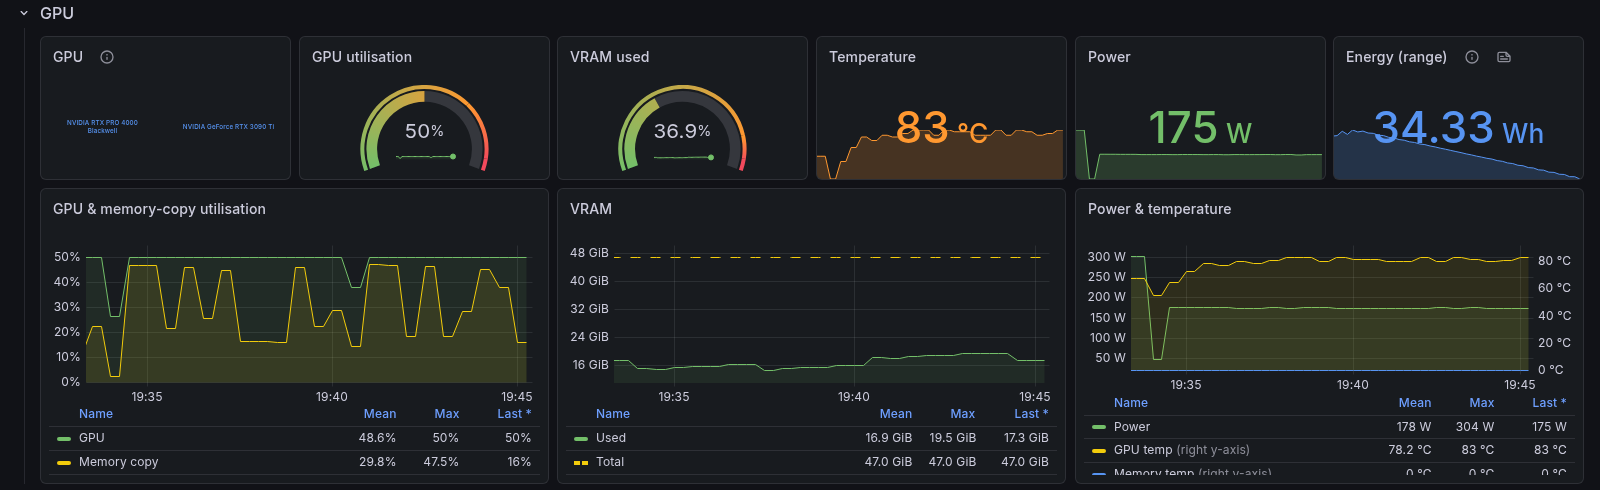The width and height of the screenshot is (1600, 490).
Task: Sort VRAM legend by Name column
Action: point(613,414)
